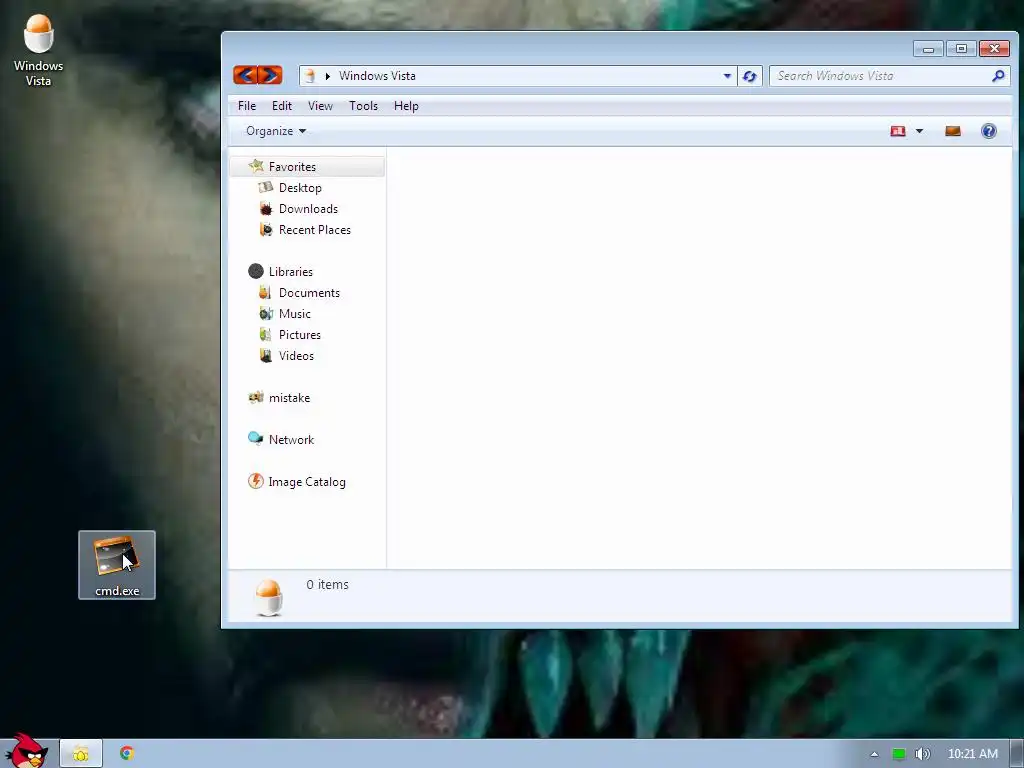Click the green tray status icon
The image size is (1024, 768).
pyautogui.click(x=899, y=754)
